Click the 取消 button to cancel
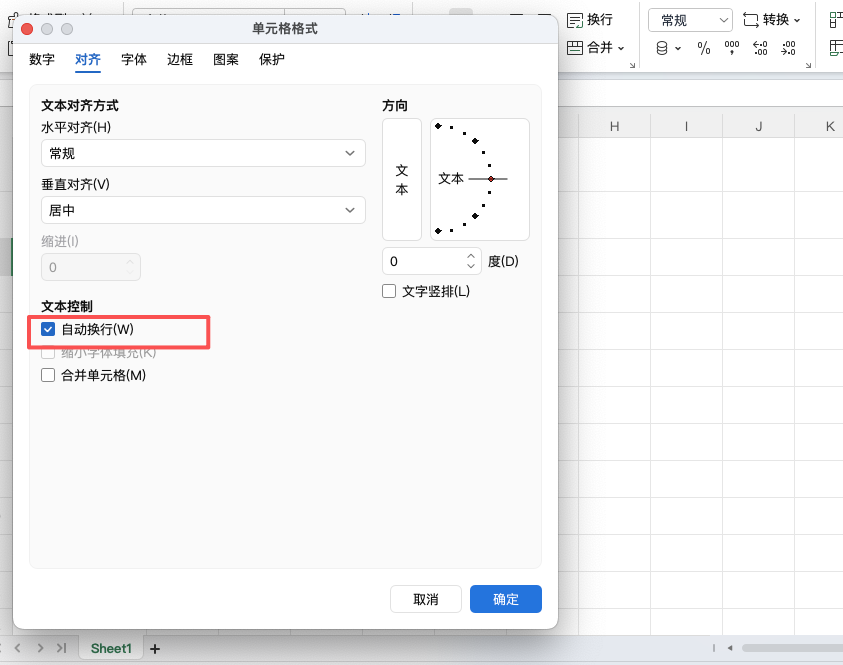843x665 pixels. click(x=426, y=599)
